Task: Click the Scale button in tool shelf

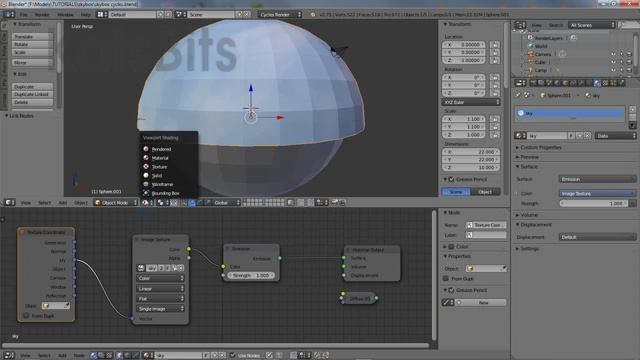Action: coord(32,52)
